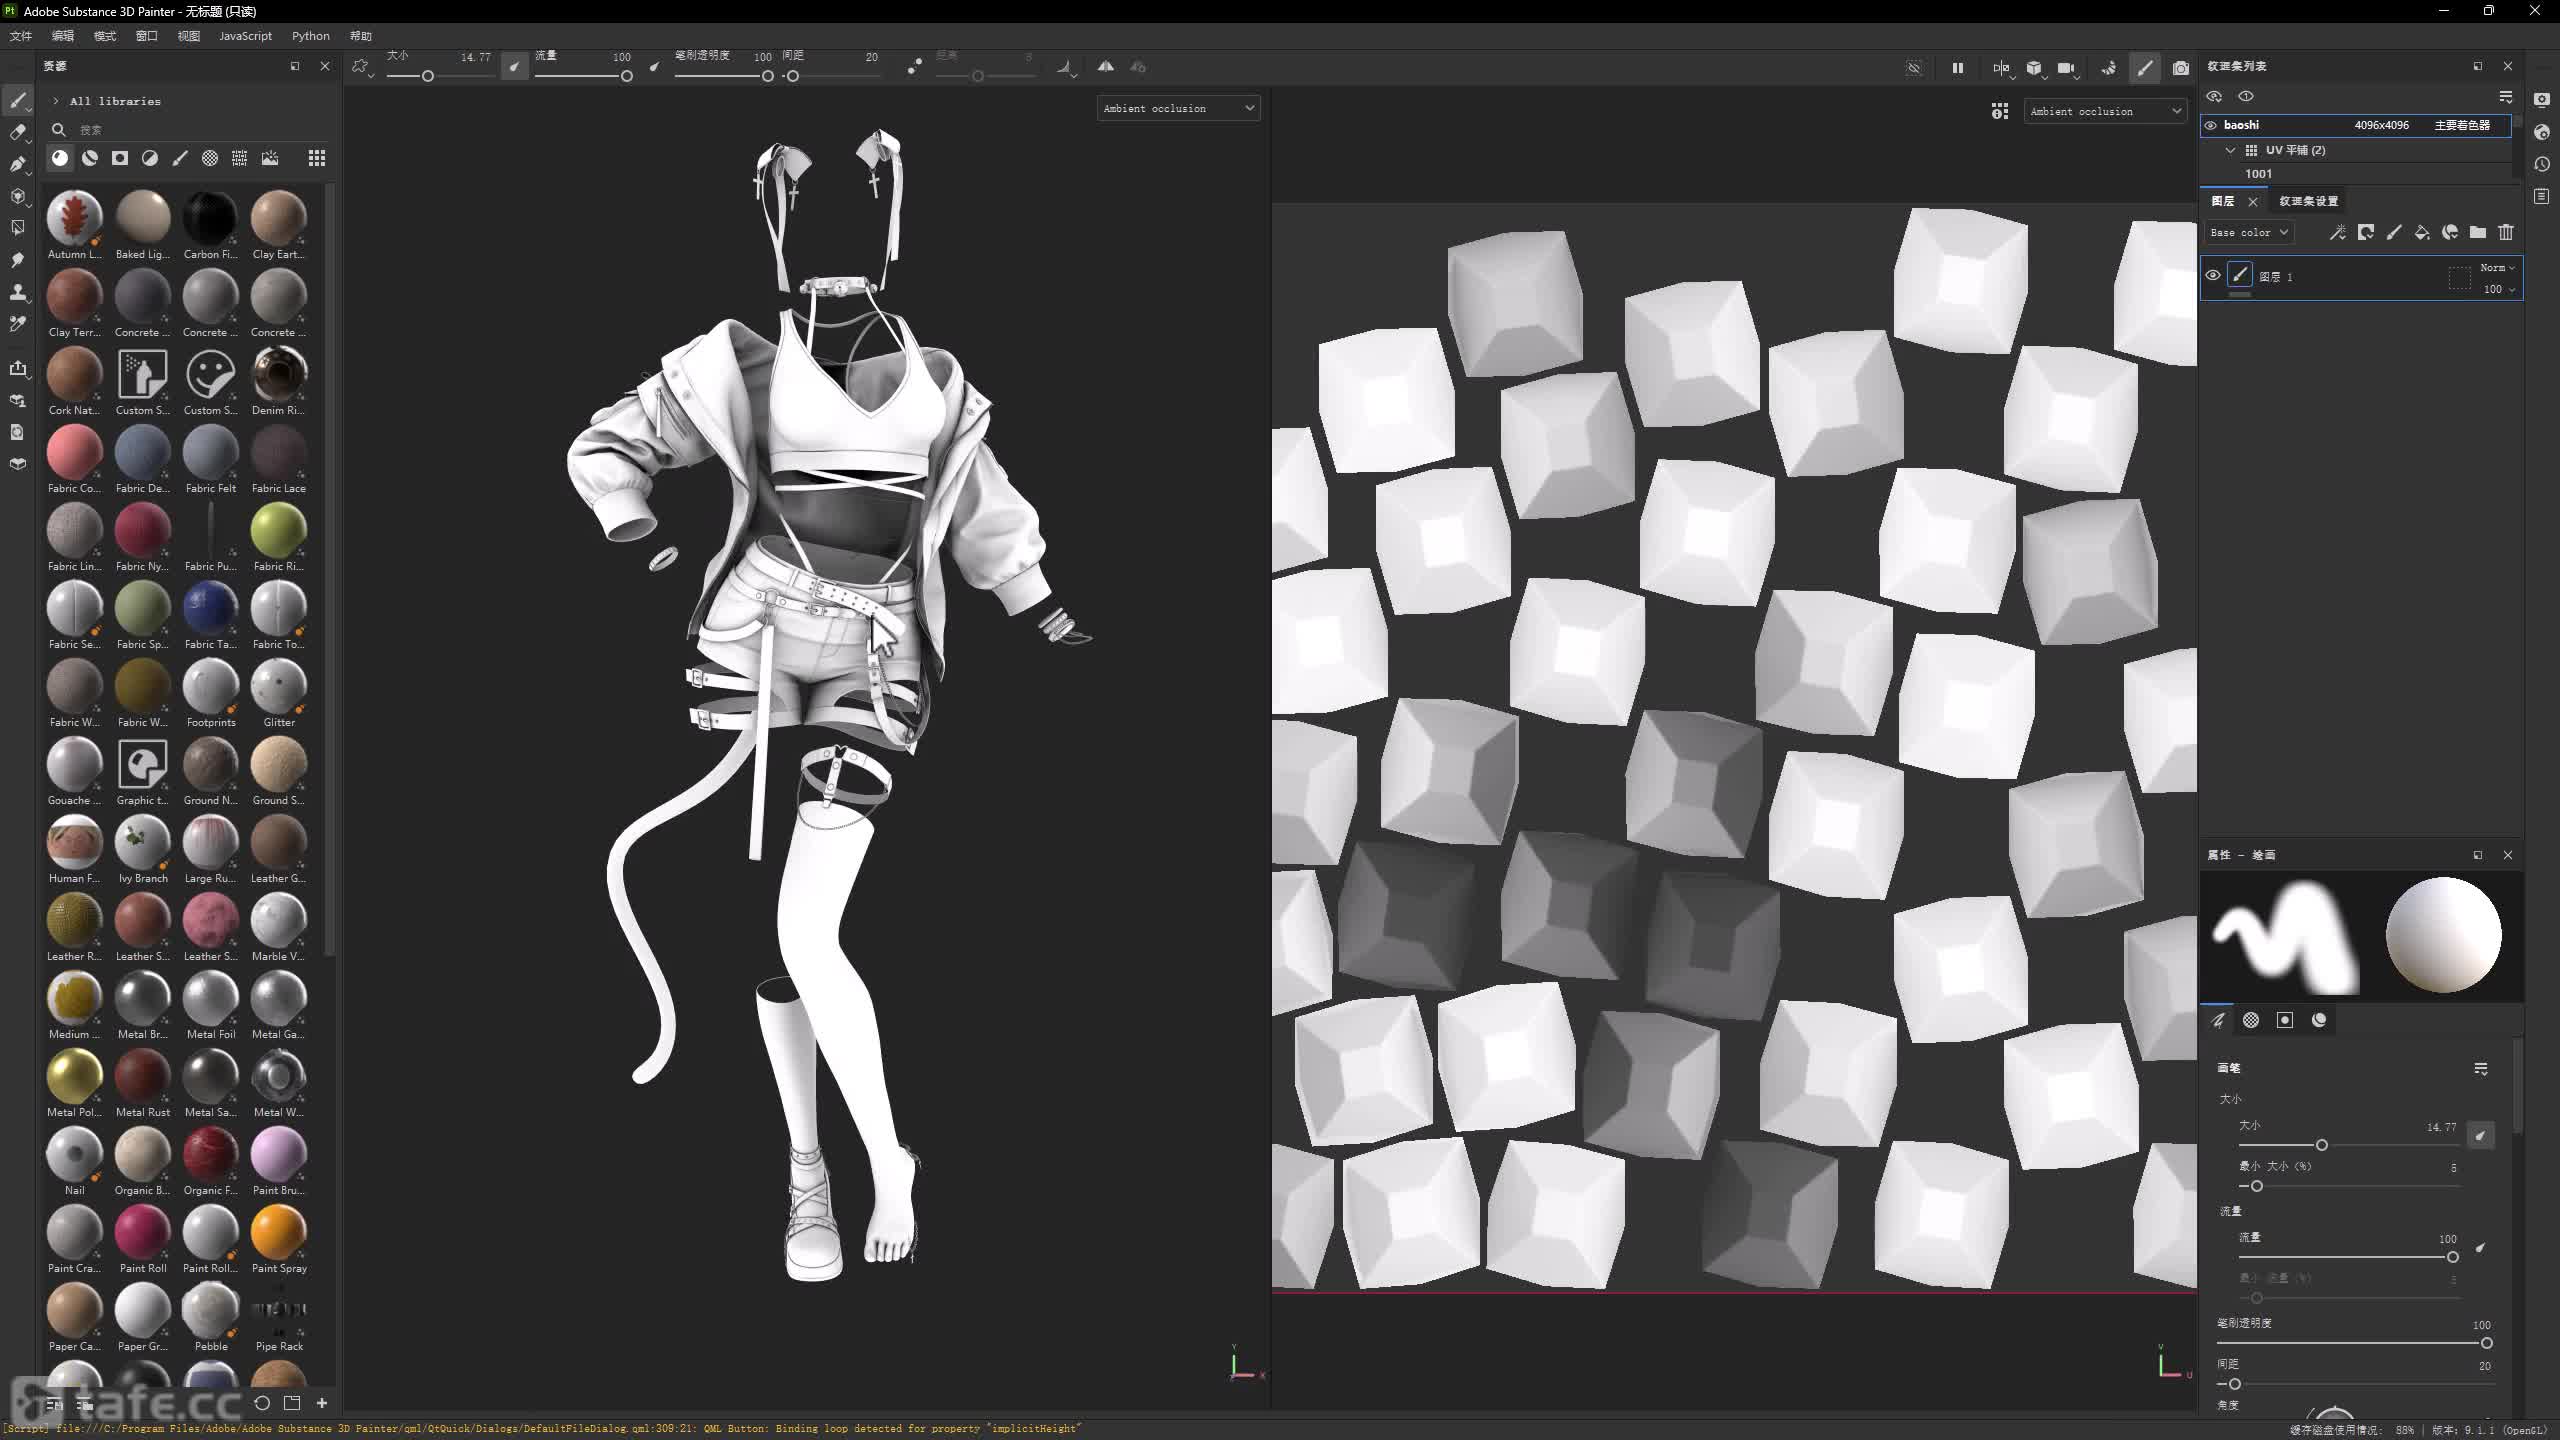Viewport: 2560px width, 1440px height.
Task: Select UV tile 1001
Action: coord(2258,173)
